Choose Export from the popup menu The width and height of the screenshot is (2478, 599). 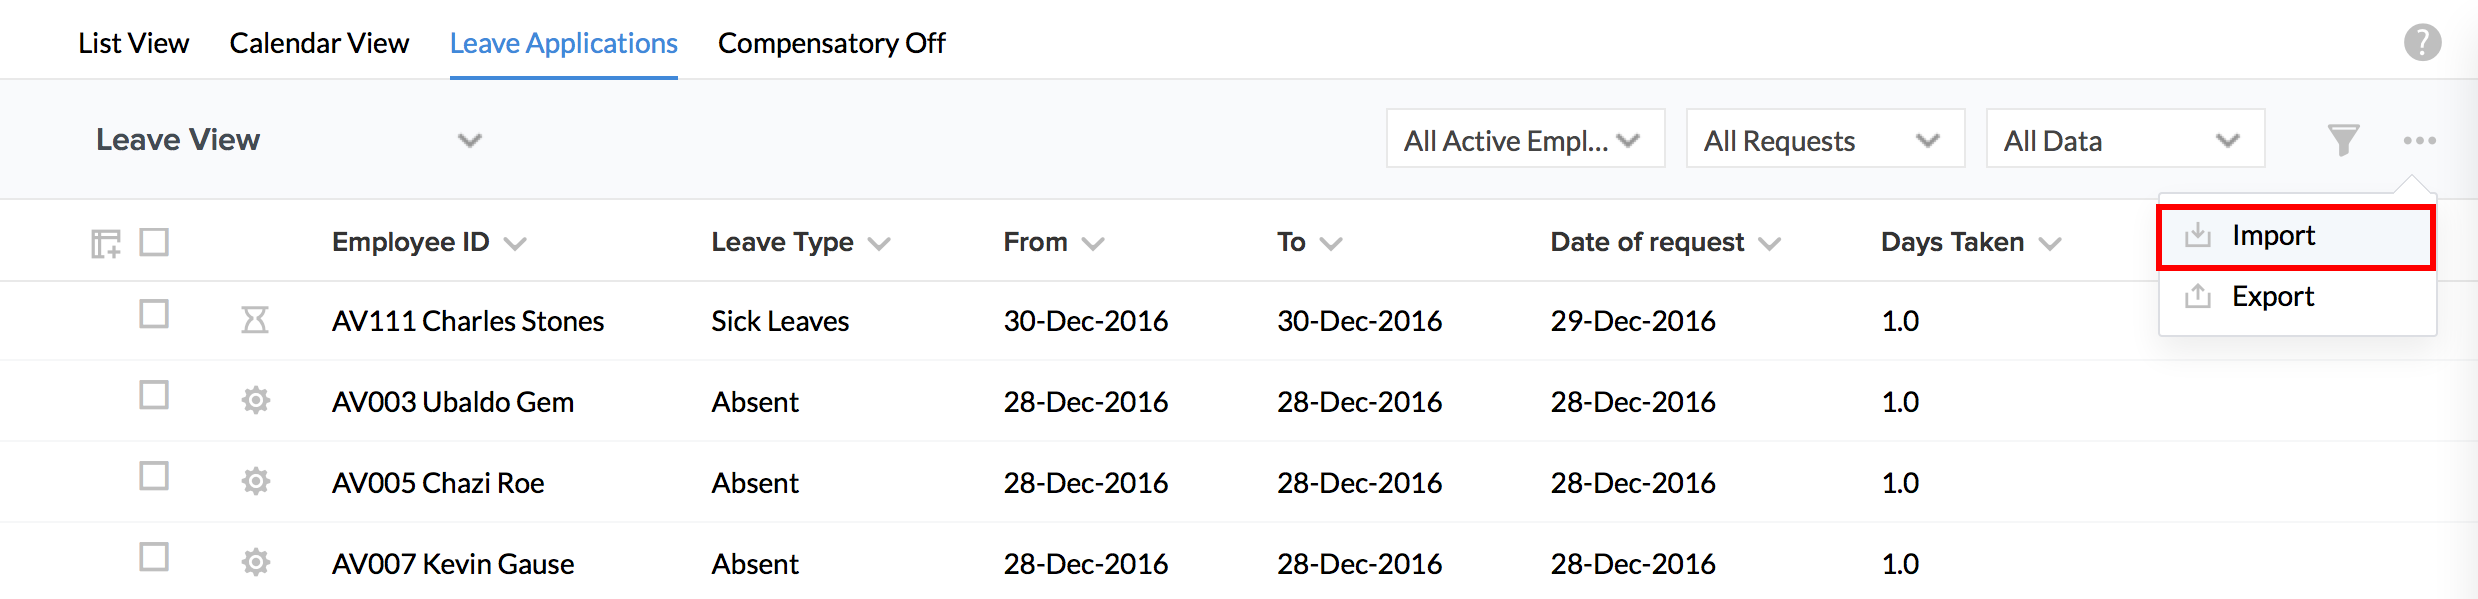coord(2273,297)
